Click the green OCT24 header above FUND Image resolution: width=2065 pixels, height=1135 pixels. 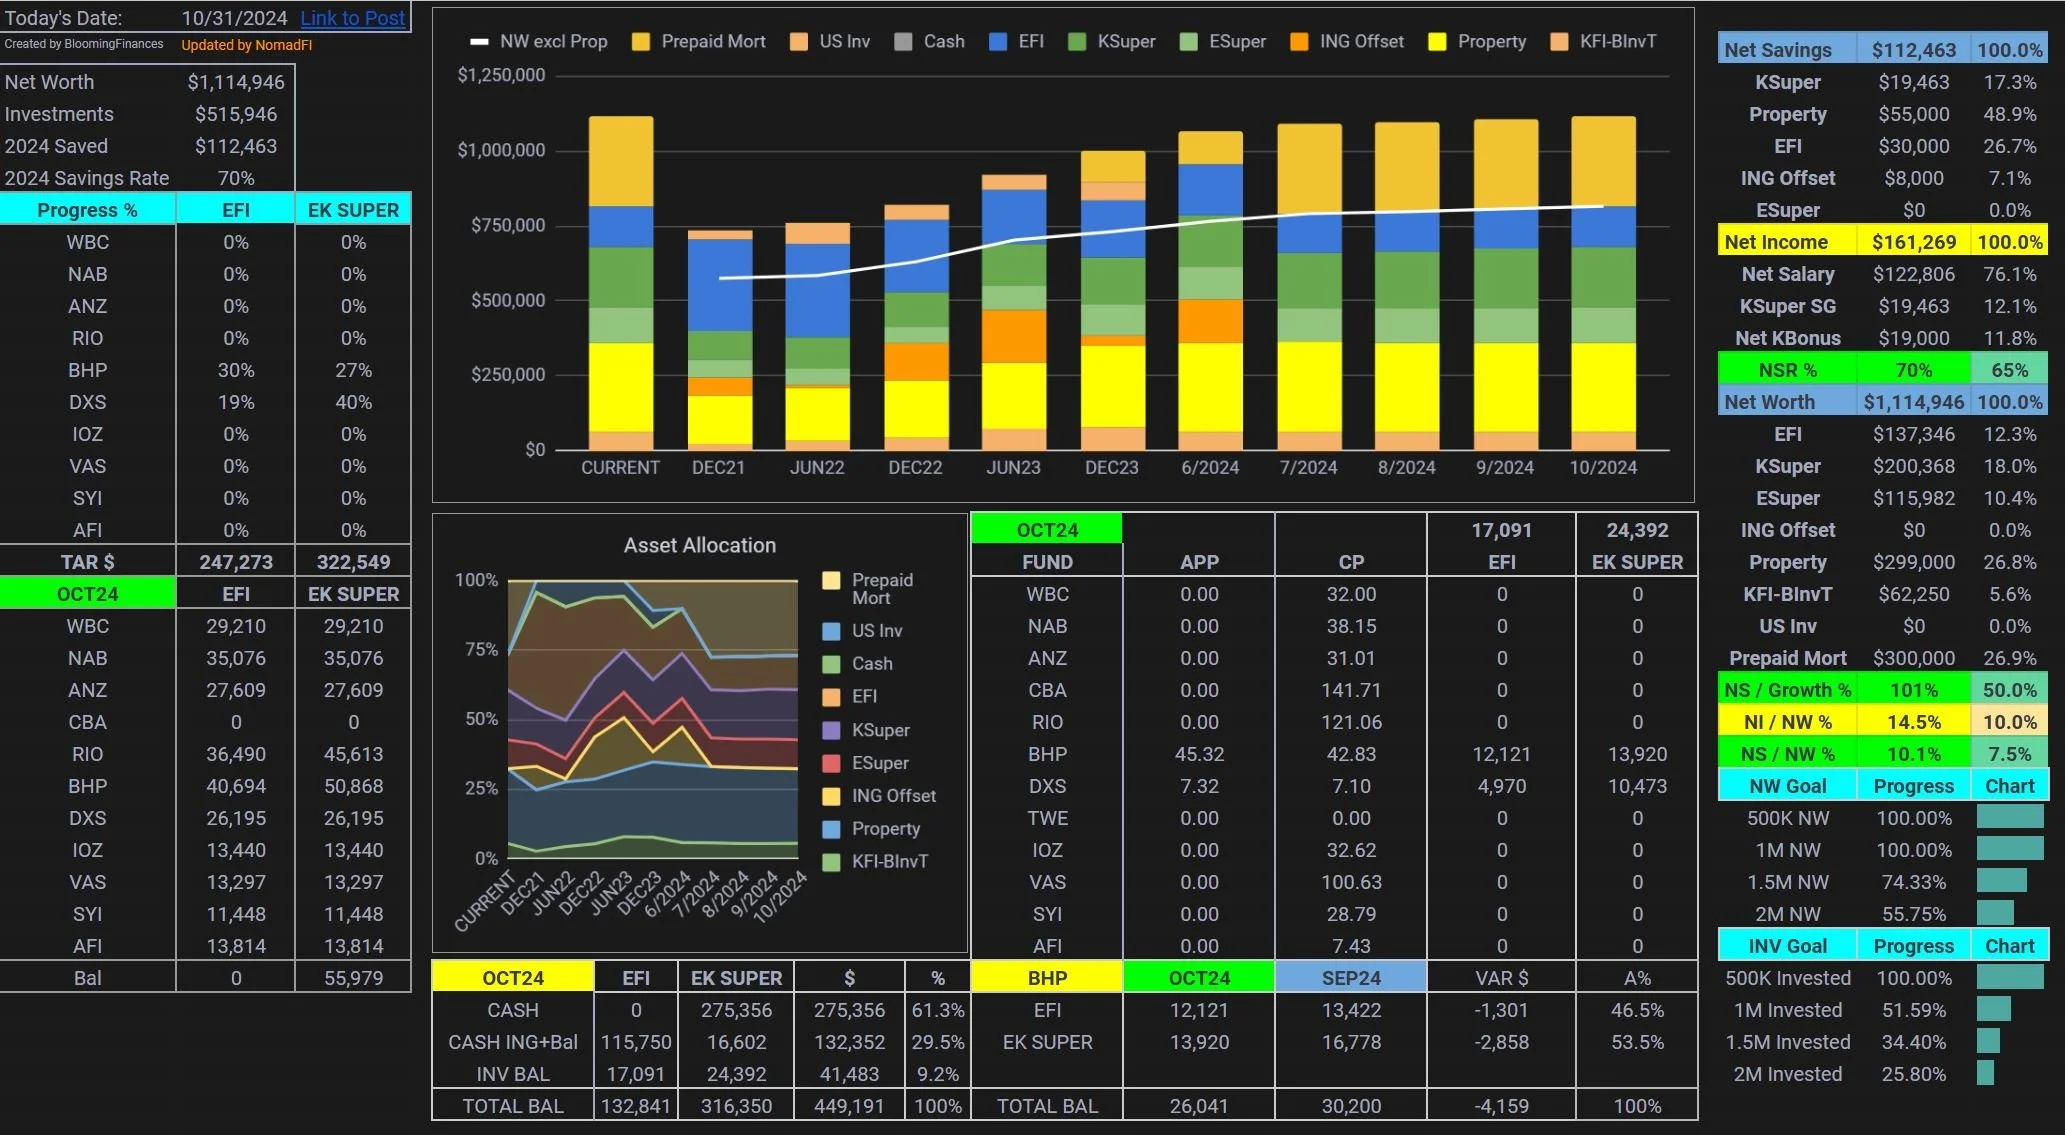point(1046,530)
